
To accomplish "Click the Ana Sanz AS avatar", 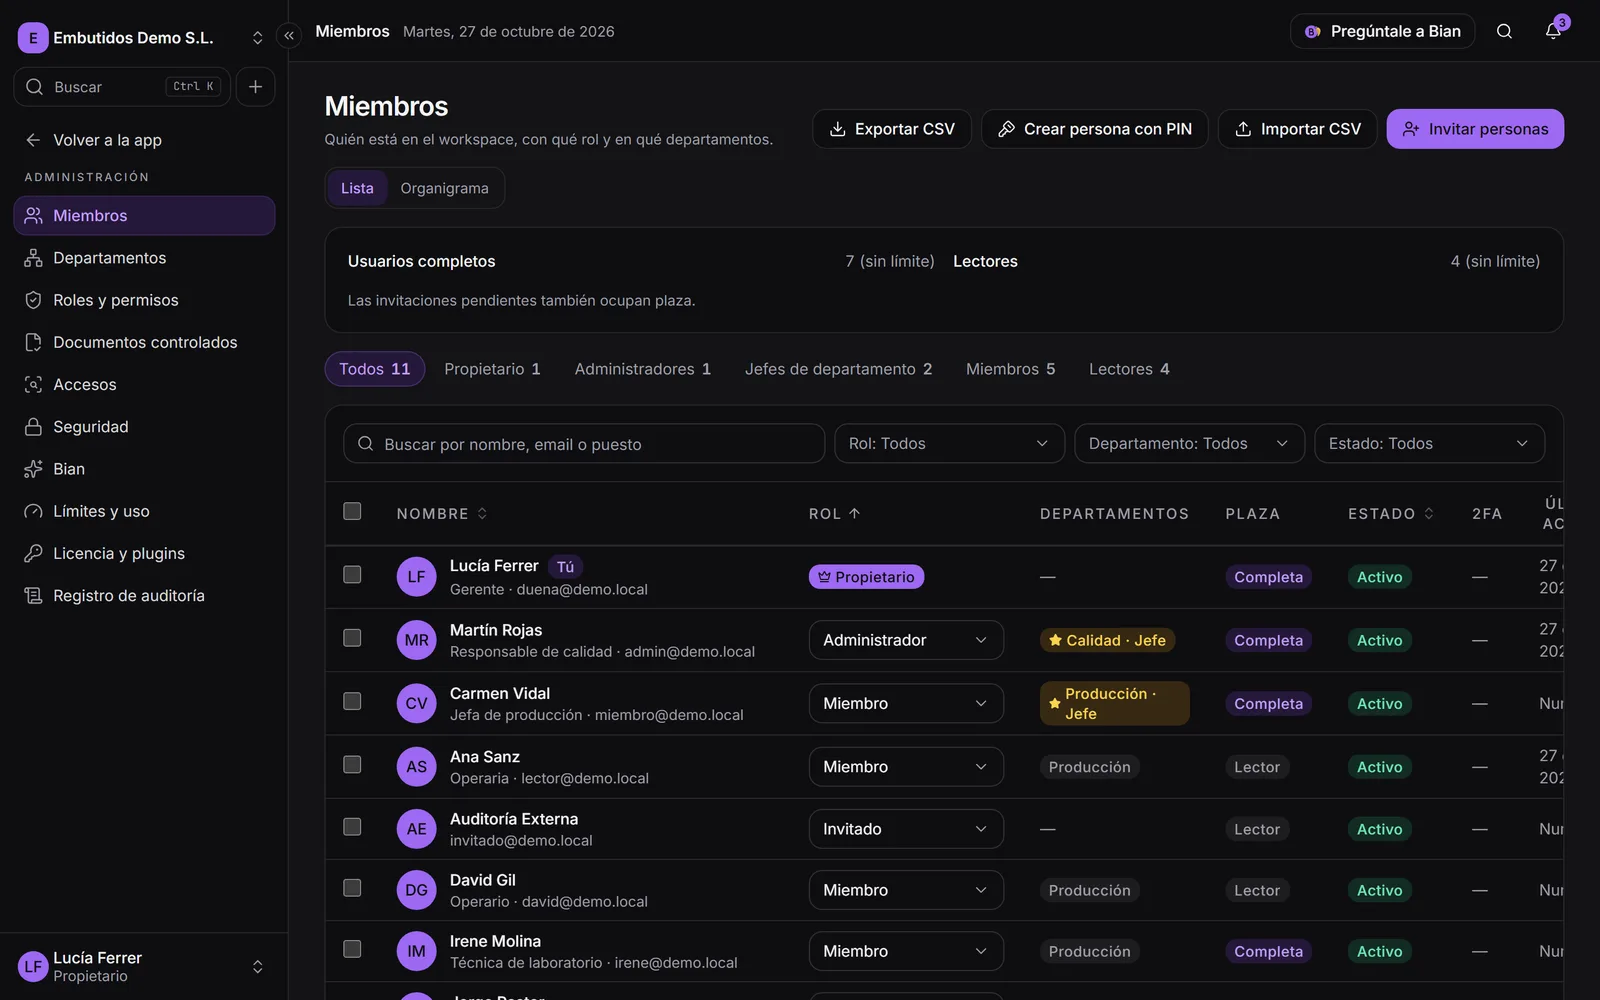I will (x=416, y=767).
